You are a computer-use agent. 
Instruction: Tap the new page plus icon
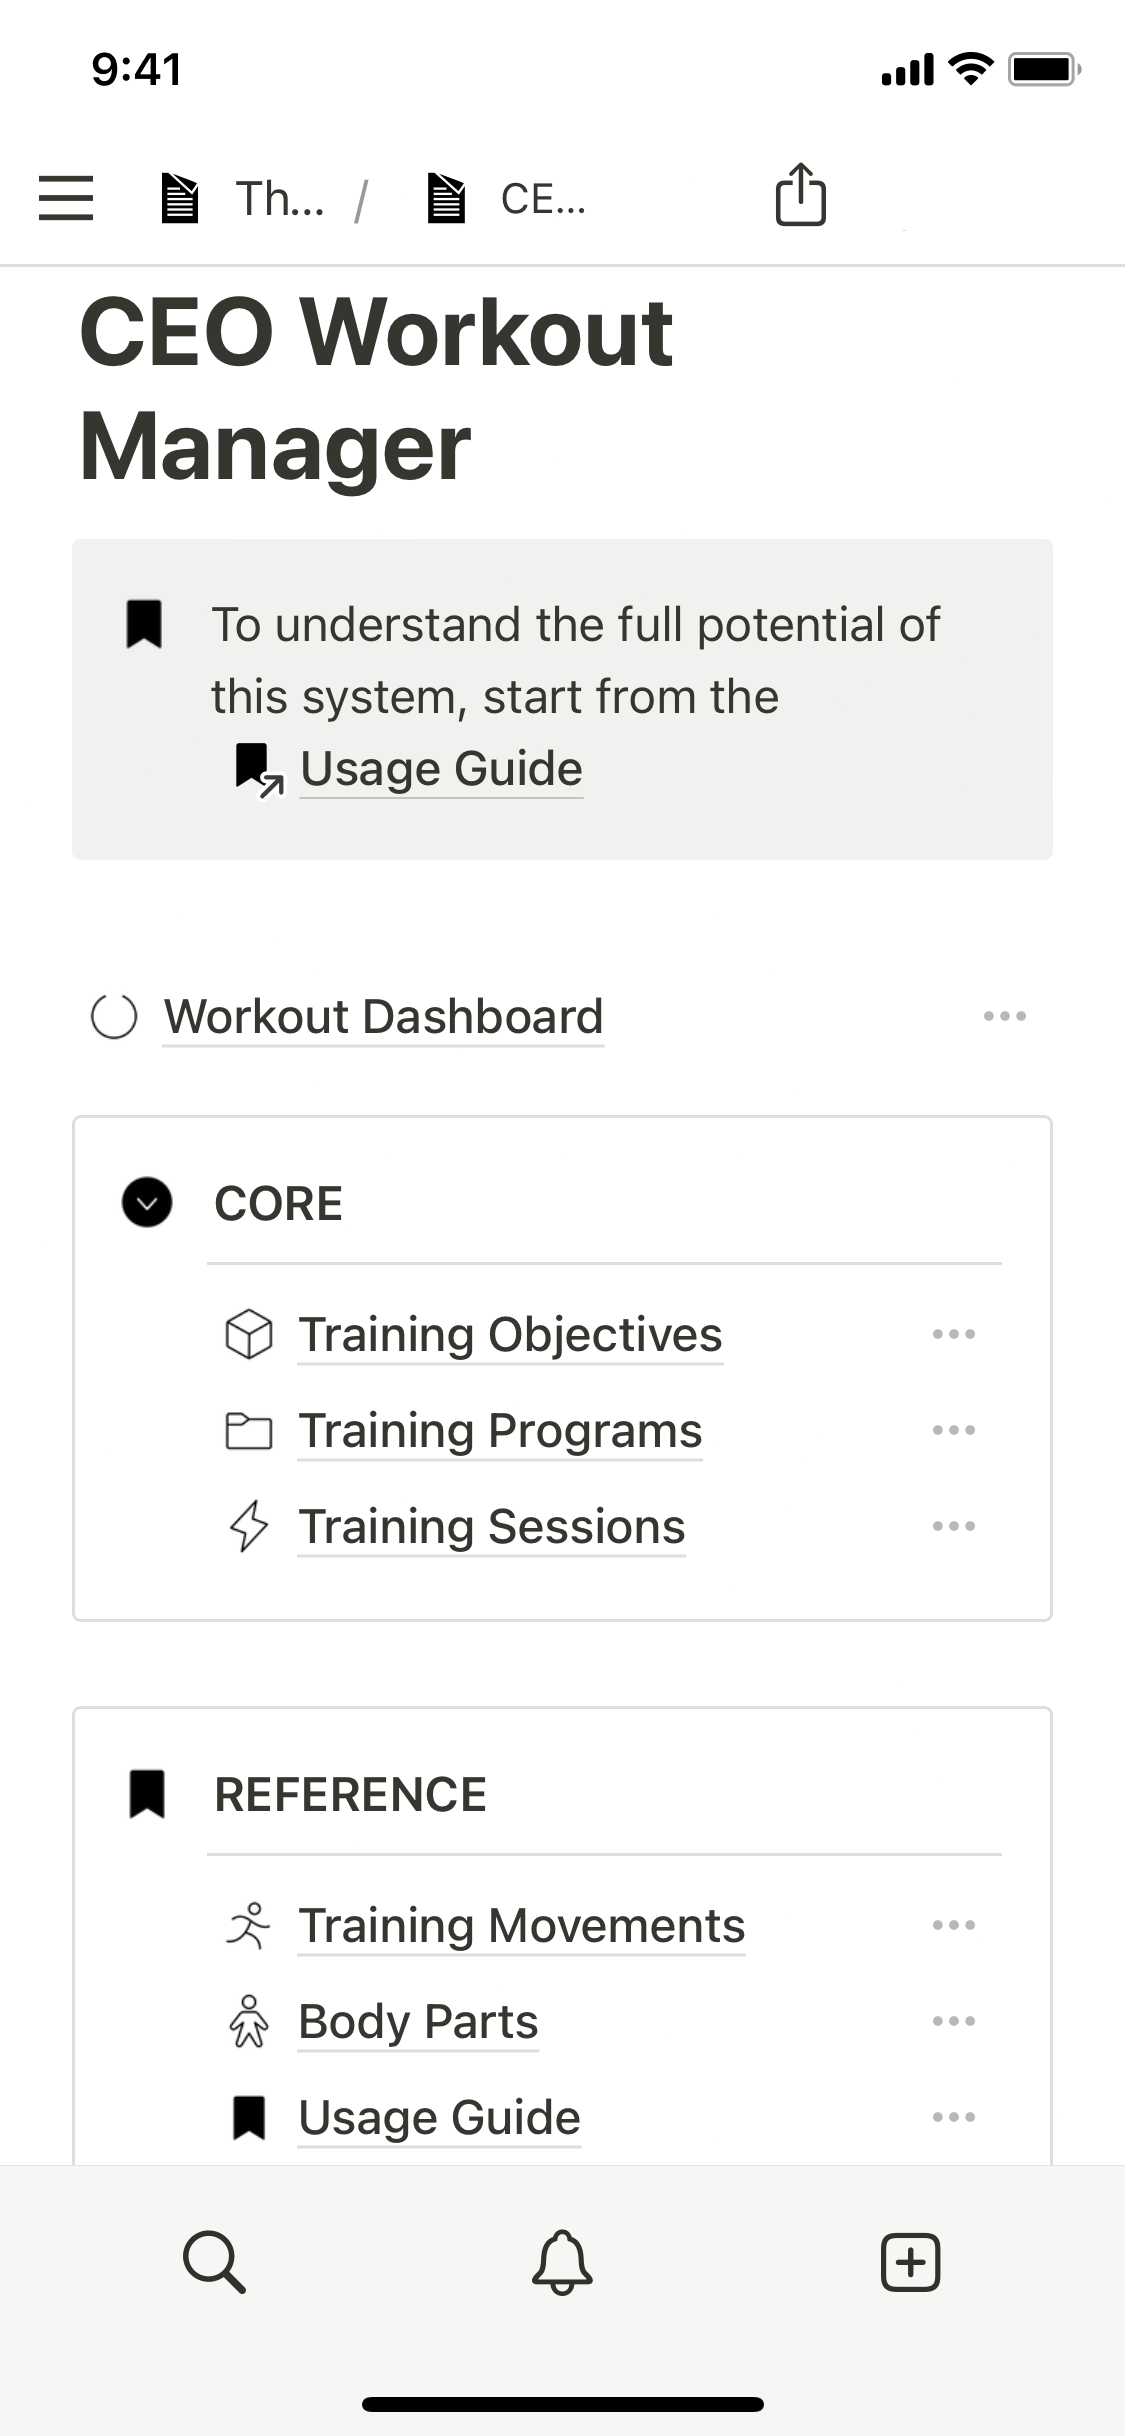click(910, 2262)
